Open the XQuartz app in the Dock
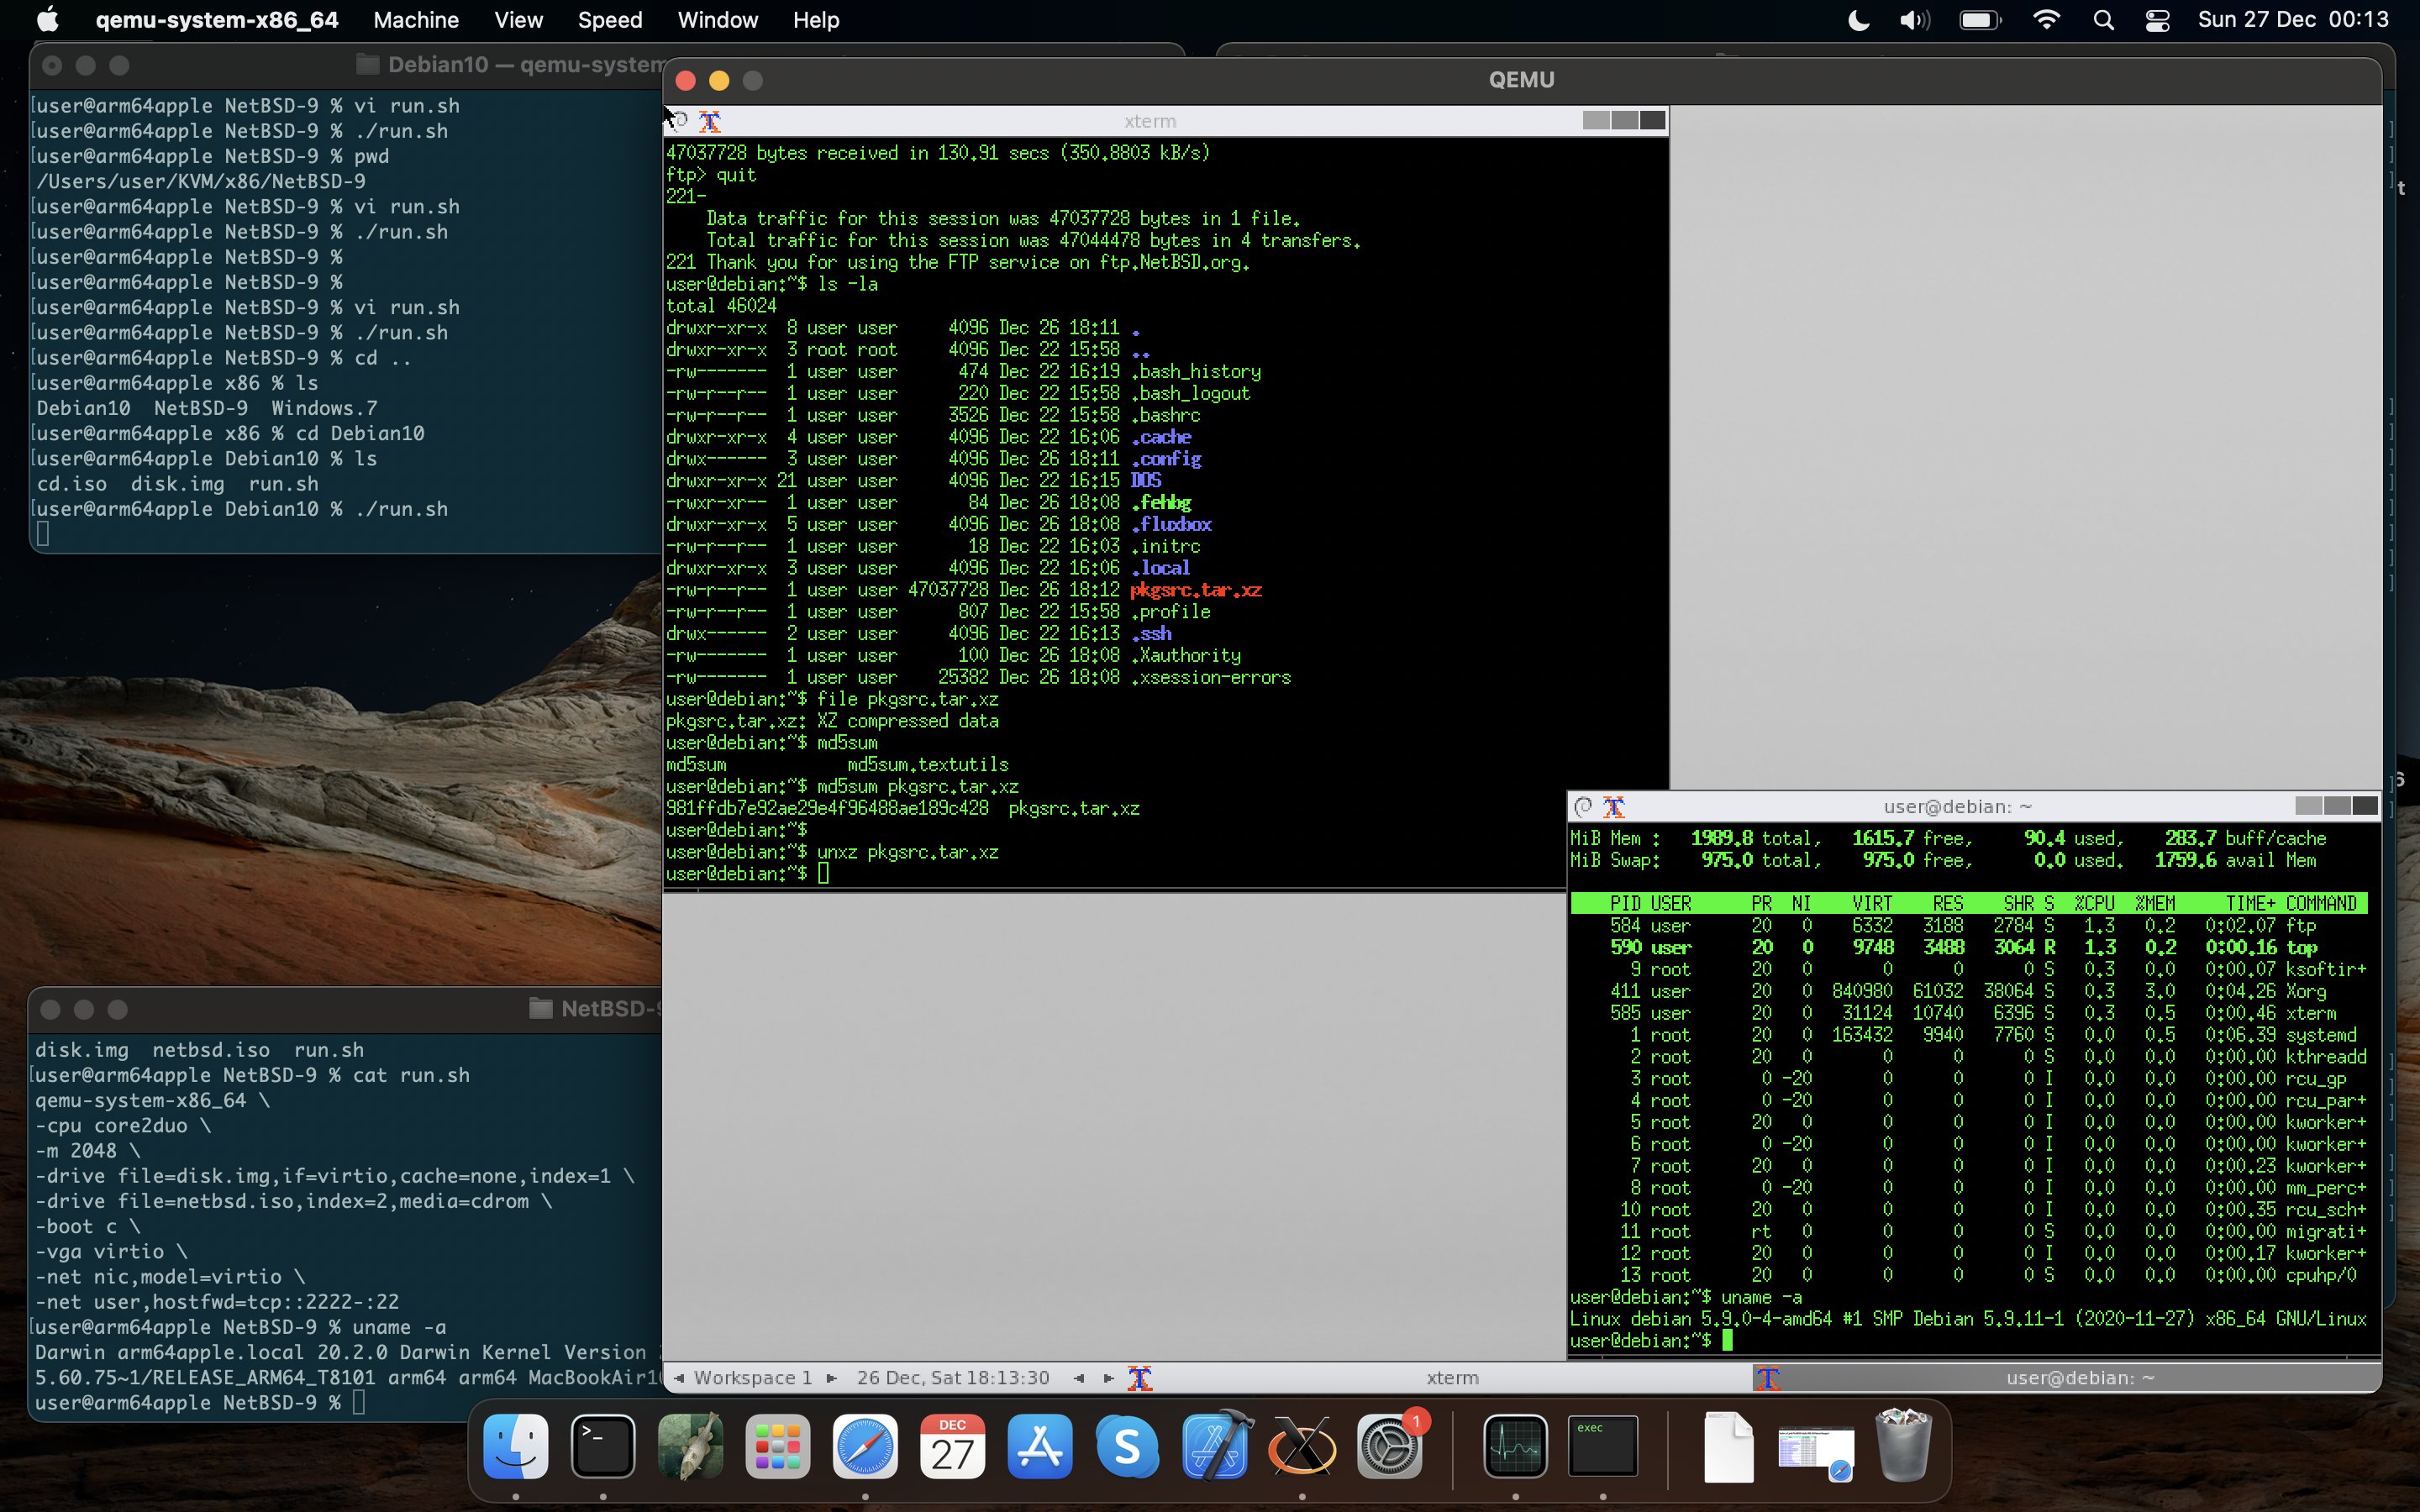Image resolution: width=2420 pixels, height=1512 pixels. 1302,1447
